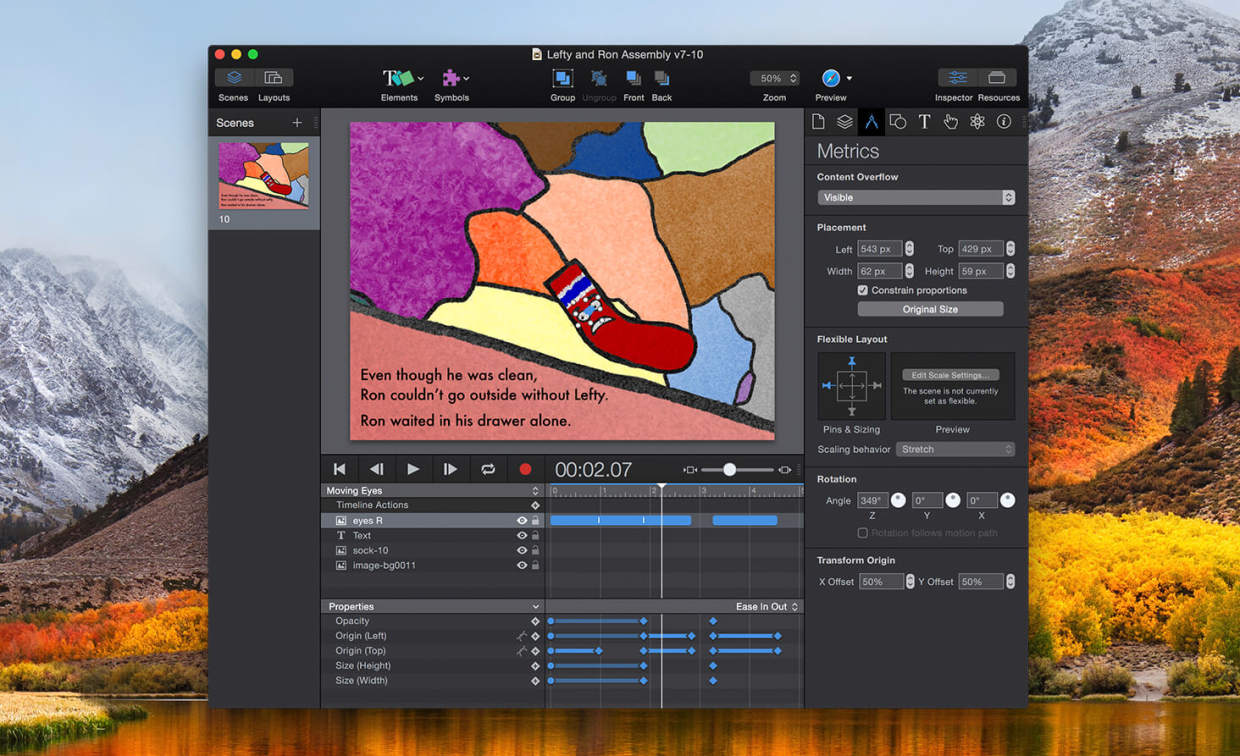The image size is (1240, 756).
Task: Toggle loop playback icon
Action: point(488,469)
